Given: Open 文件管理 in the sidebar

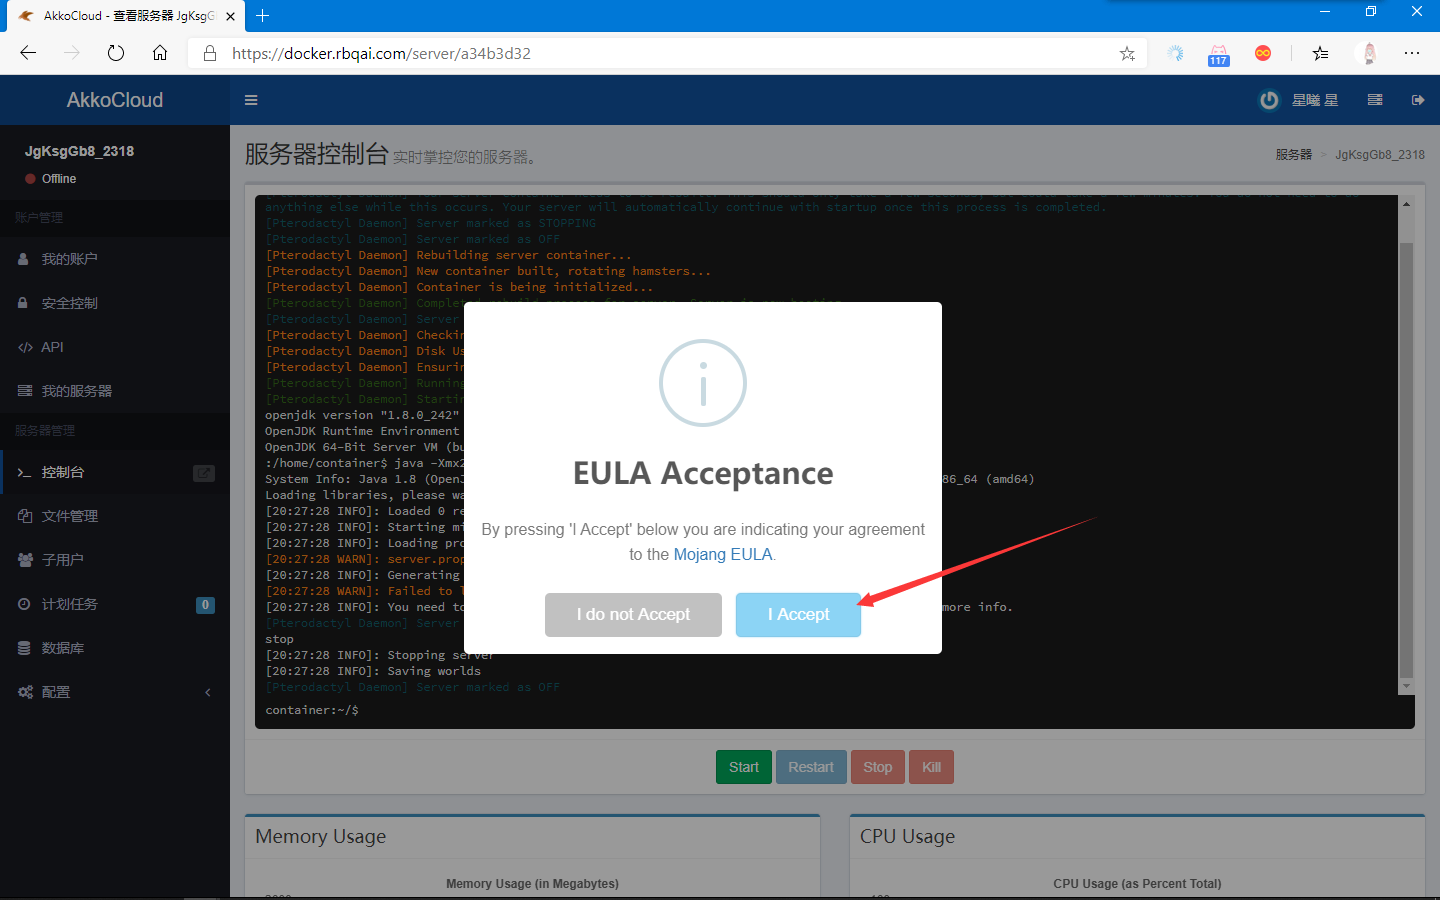Looking at the screenshot, I should pyautogui.click(x=115, y=516).
